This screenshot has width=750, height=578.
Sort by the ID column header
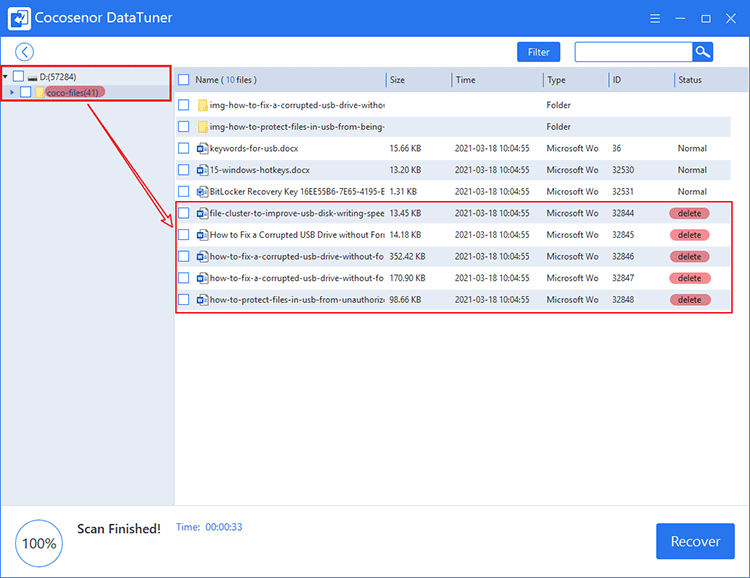tap(617, 80)
